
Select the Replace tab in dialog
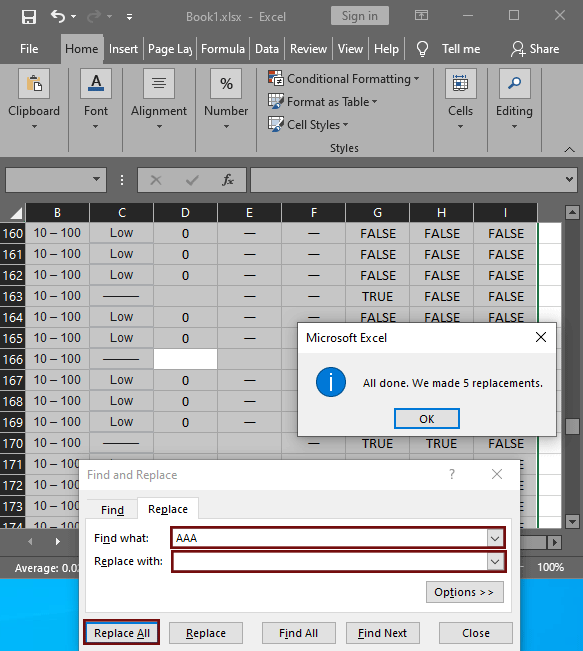pos(168,509)
